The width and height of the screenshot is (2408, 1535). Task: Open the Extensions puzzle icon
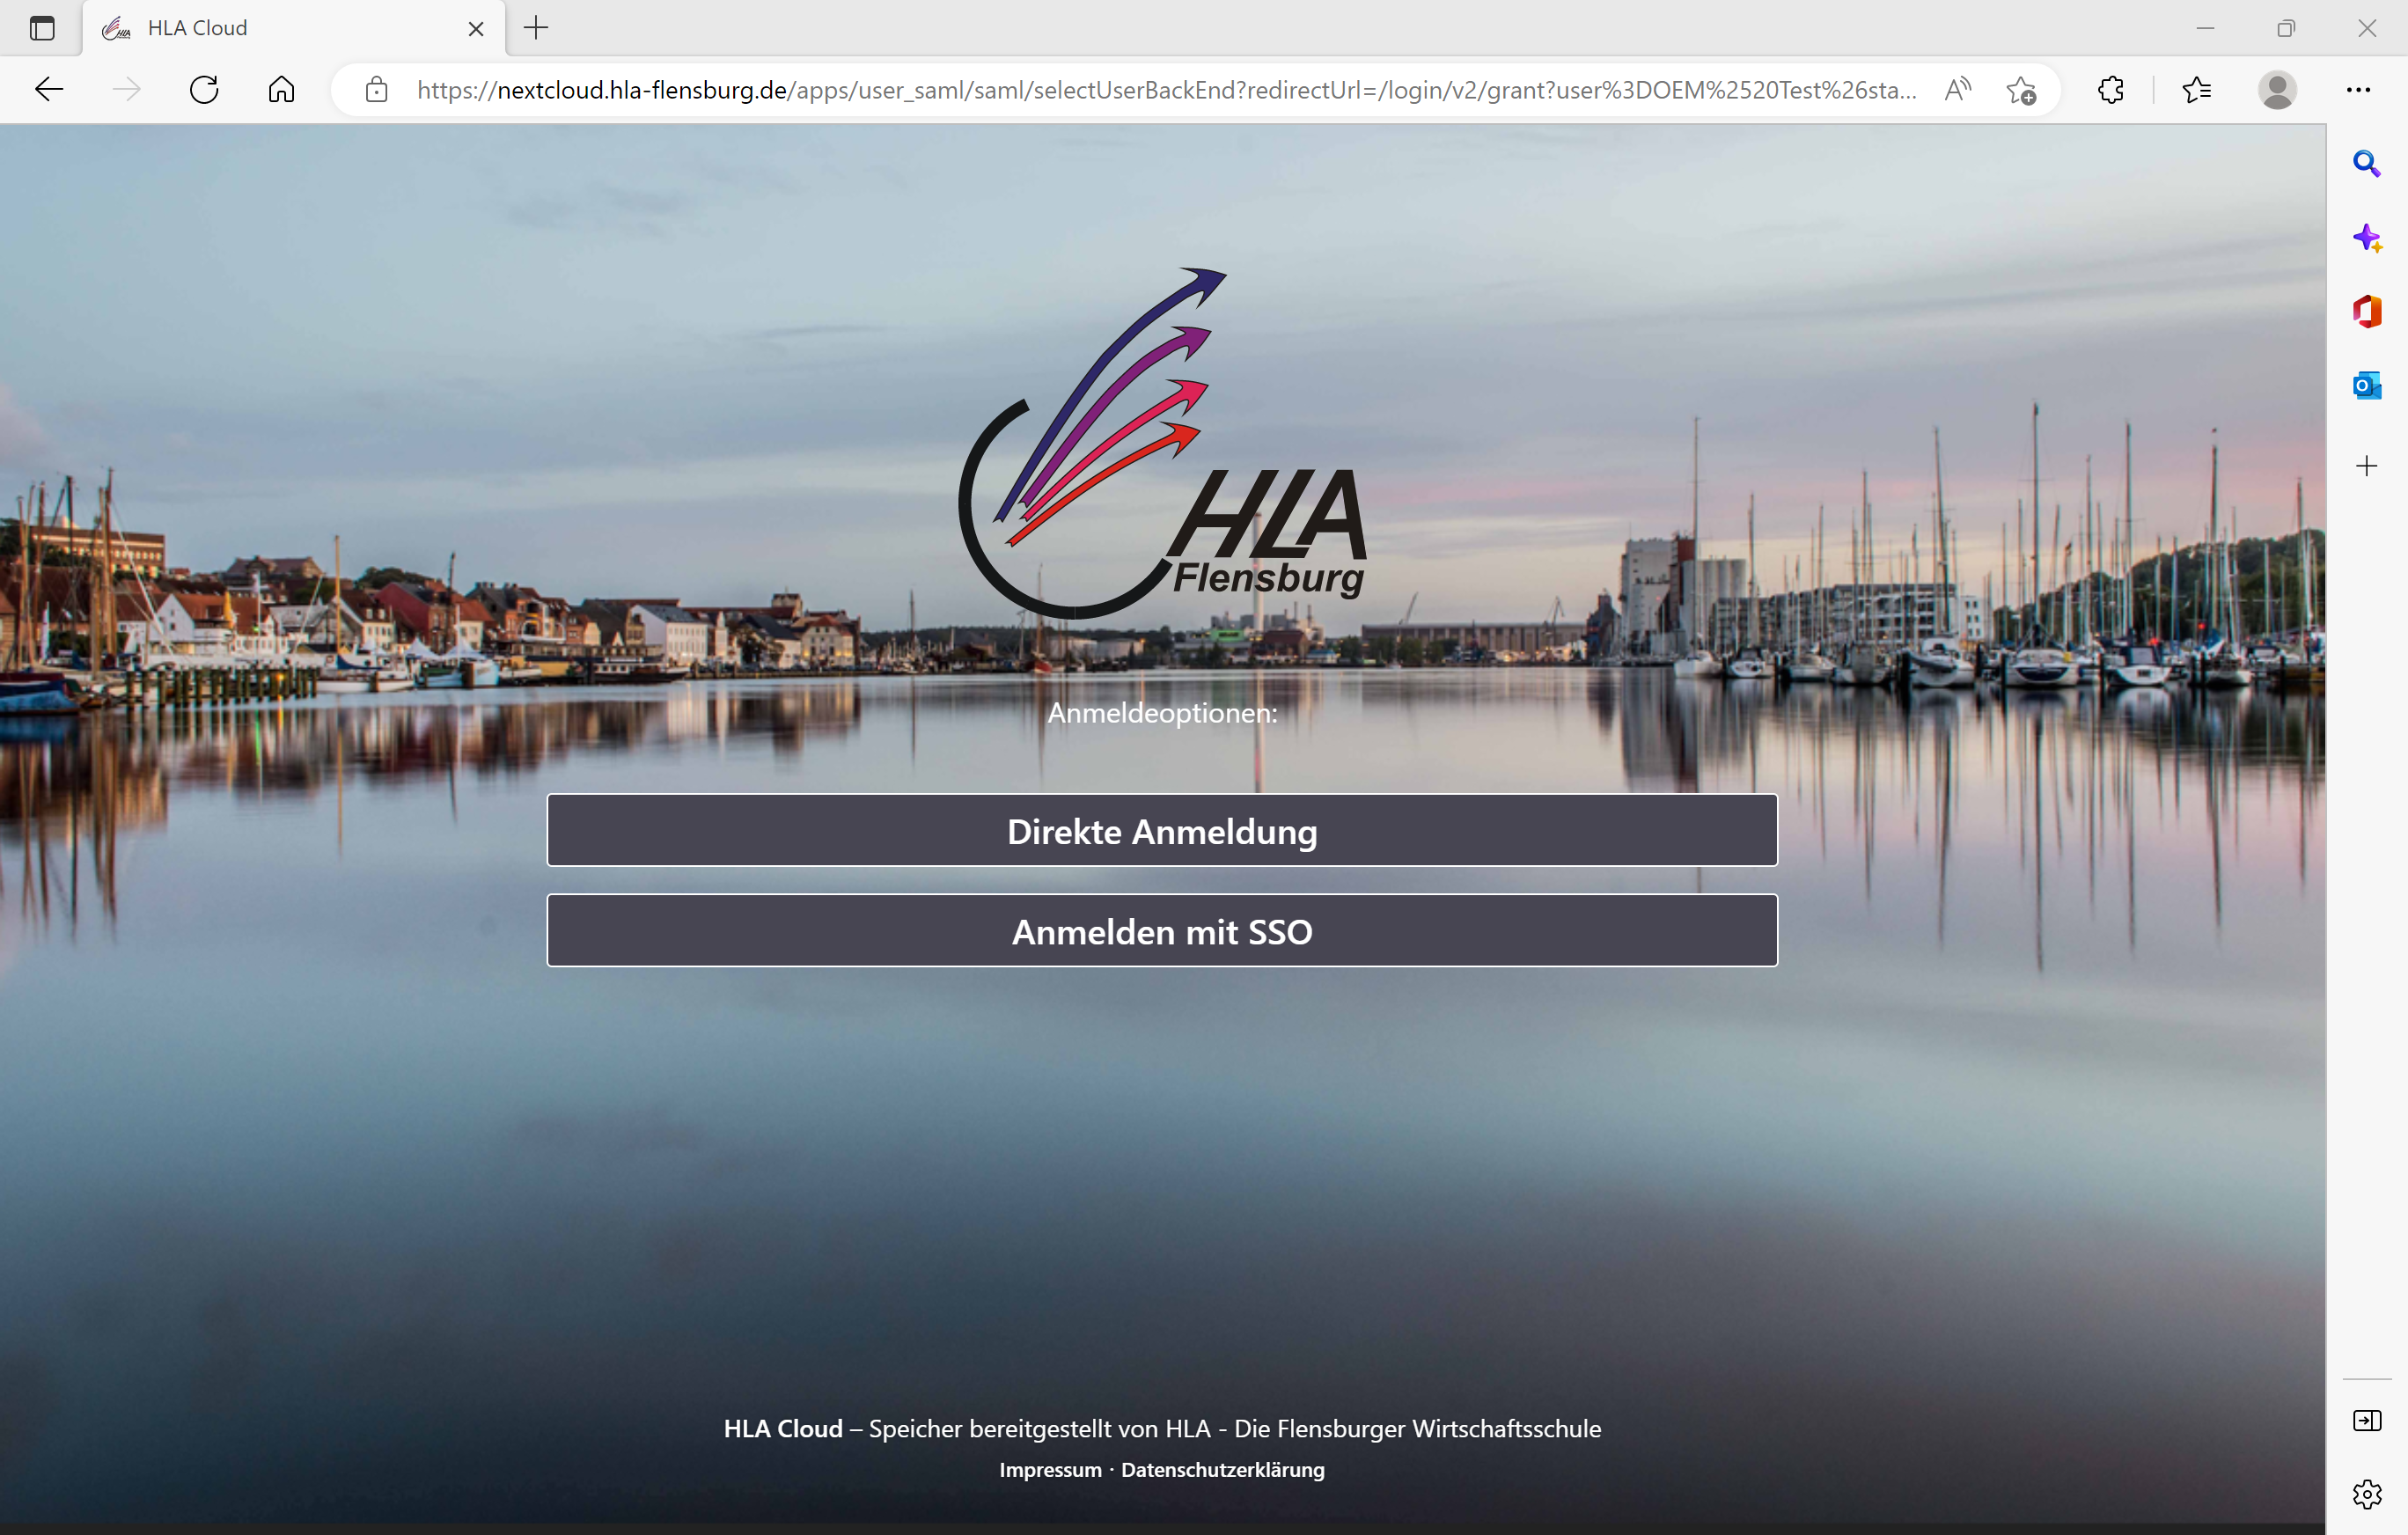[x=2110, y=90]
